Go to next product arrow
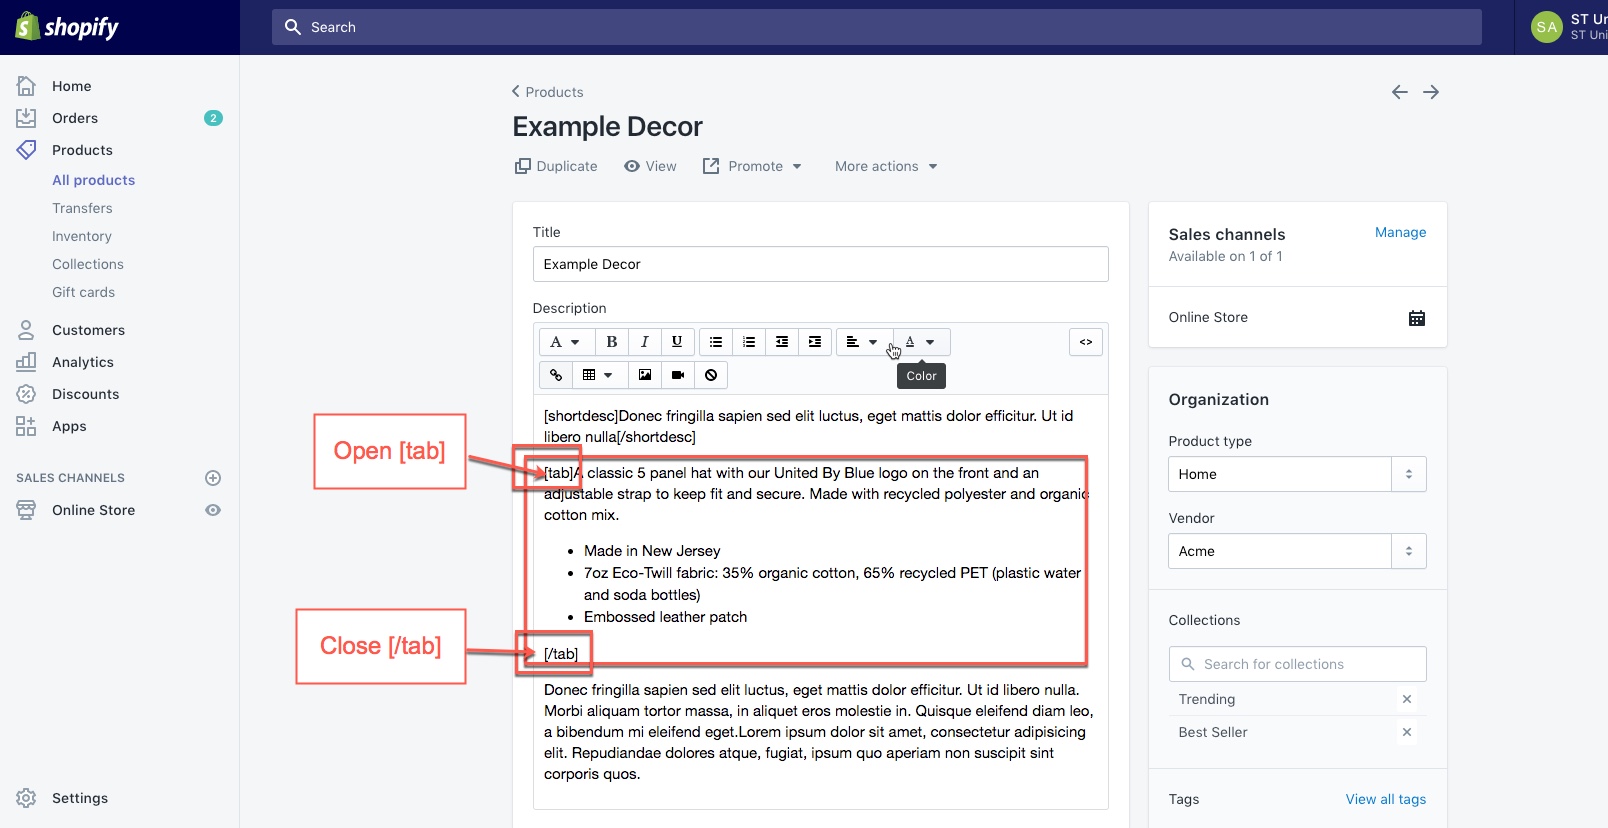This screenshot has height=828, width=1608. [x=1431, y=92]
